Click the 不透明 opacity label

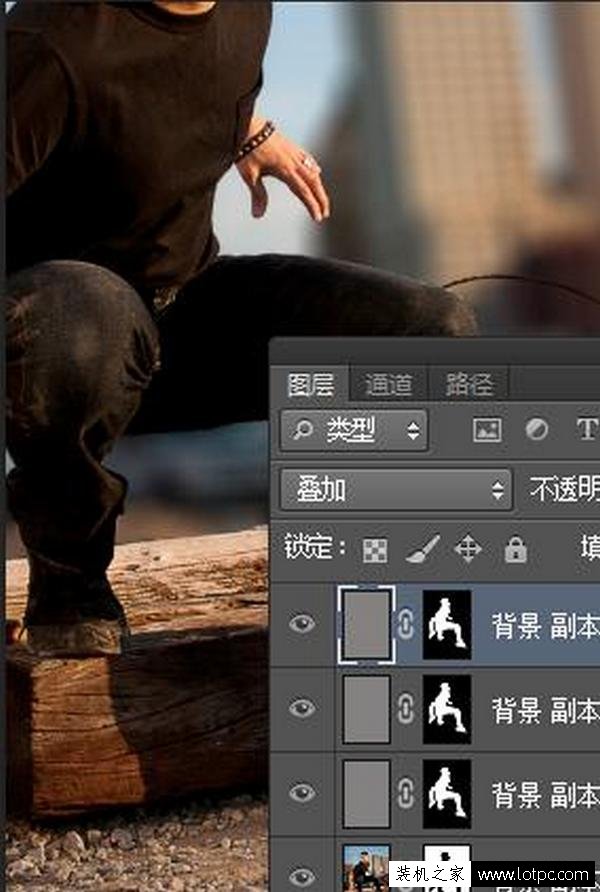(564, 489)
